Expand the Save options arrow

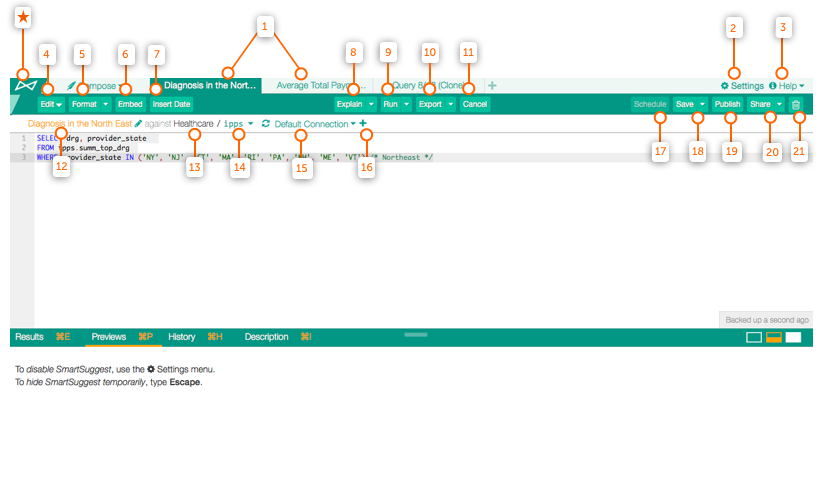coord(702,104)
